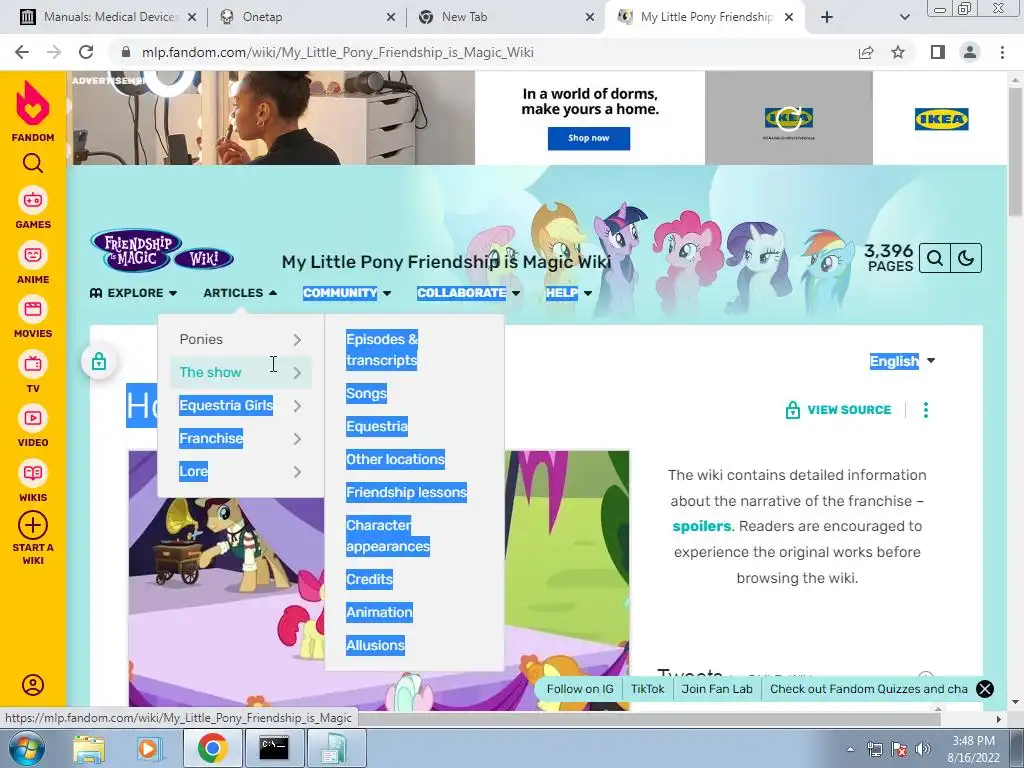Close the Onetap tab
This screenshot has height=768, width=1024.
(391, 17)
